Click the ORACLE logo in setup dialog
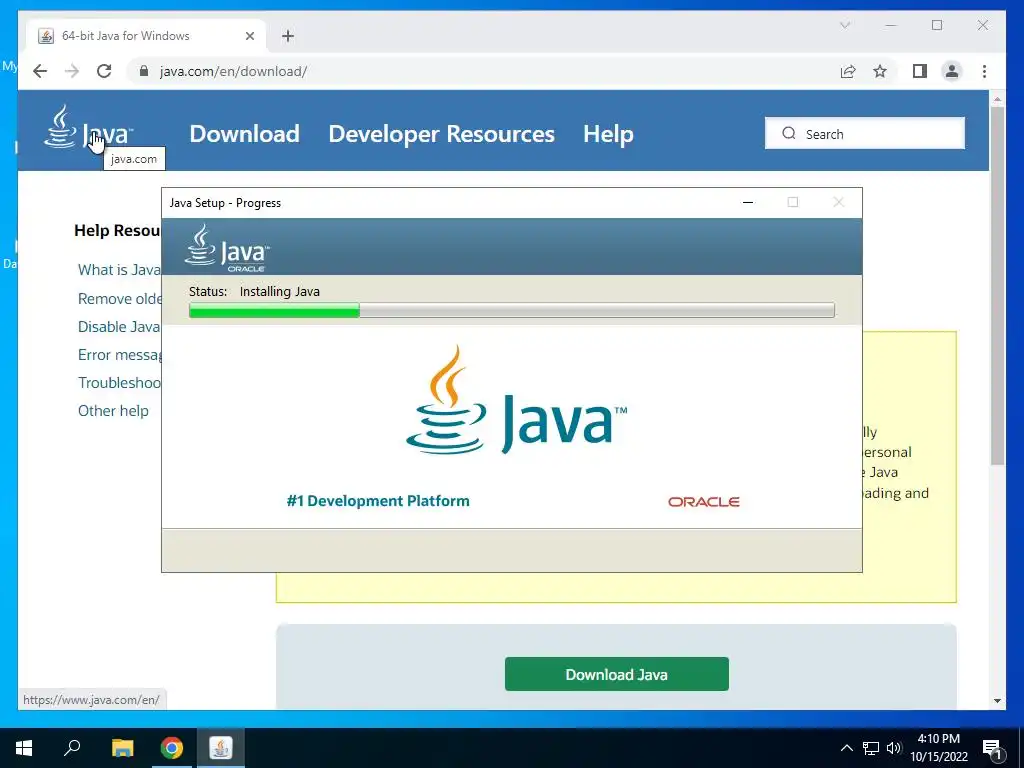1024x768 pixels. (x=703, y=502)
